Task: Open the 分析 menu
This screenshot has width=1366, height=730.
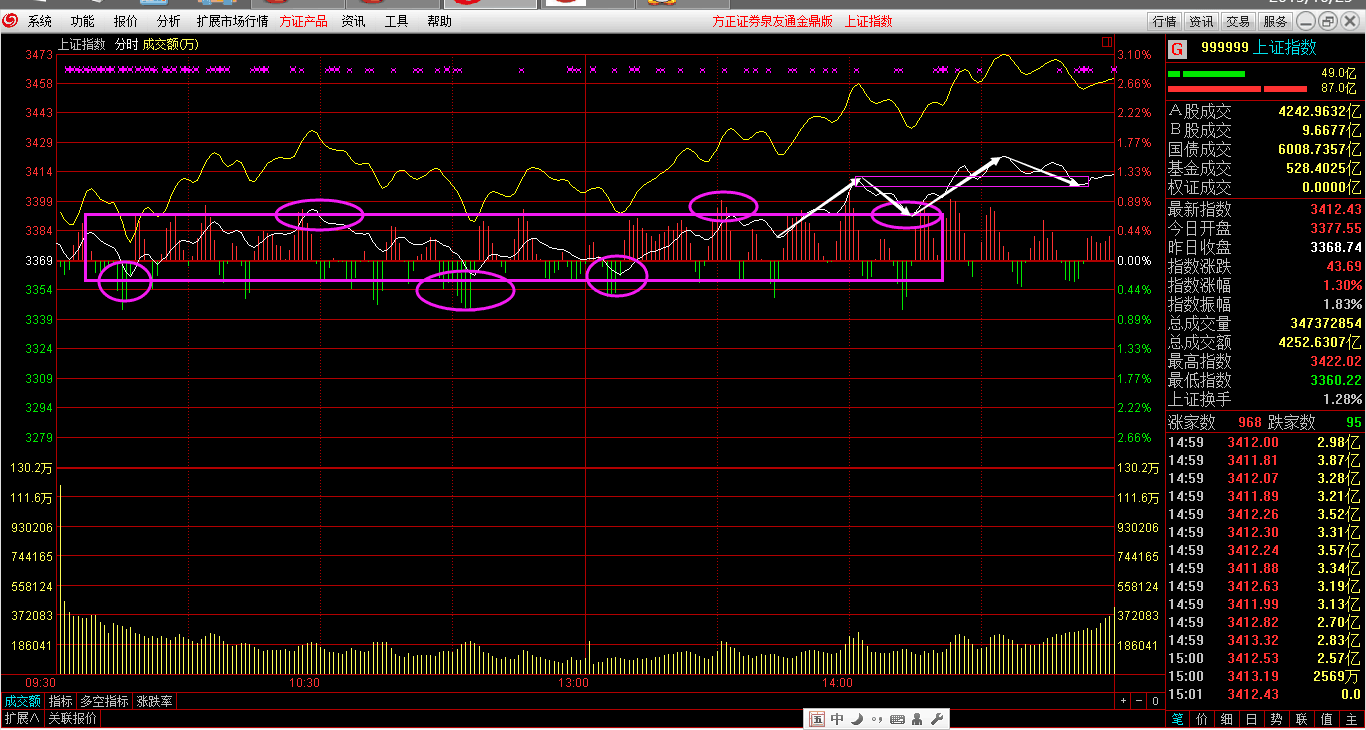Action: pyautogui.click(x=169, y=21)
